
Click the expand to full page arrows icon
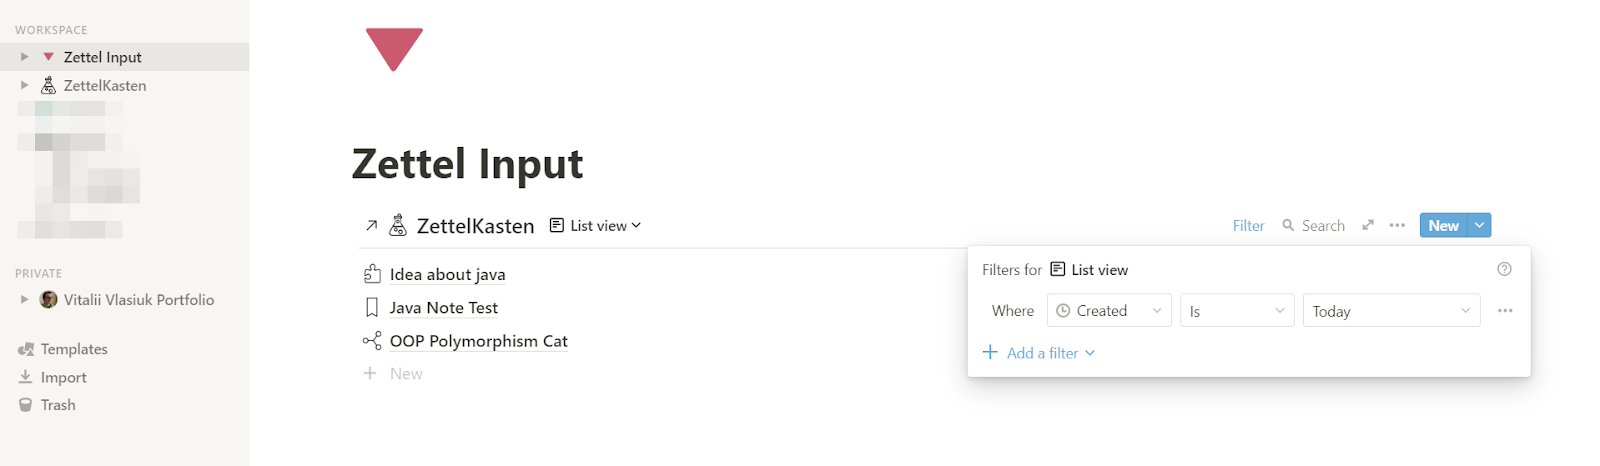click(x=1368, y=225)
